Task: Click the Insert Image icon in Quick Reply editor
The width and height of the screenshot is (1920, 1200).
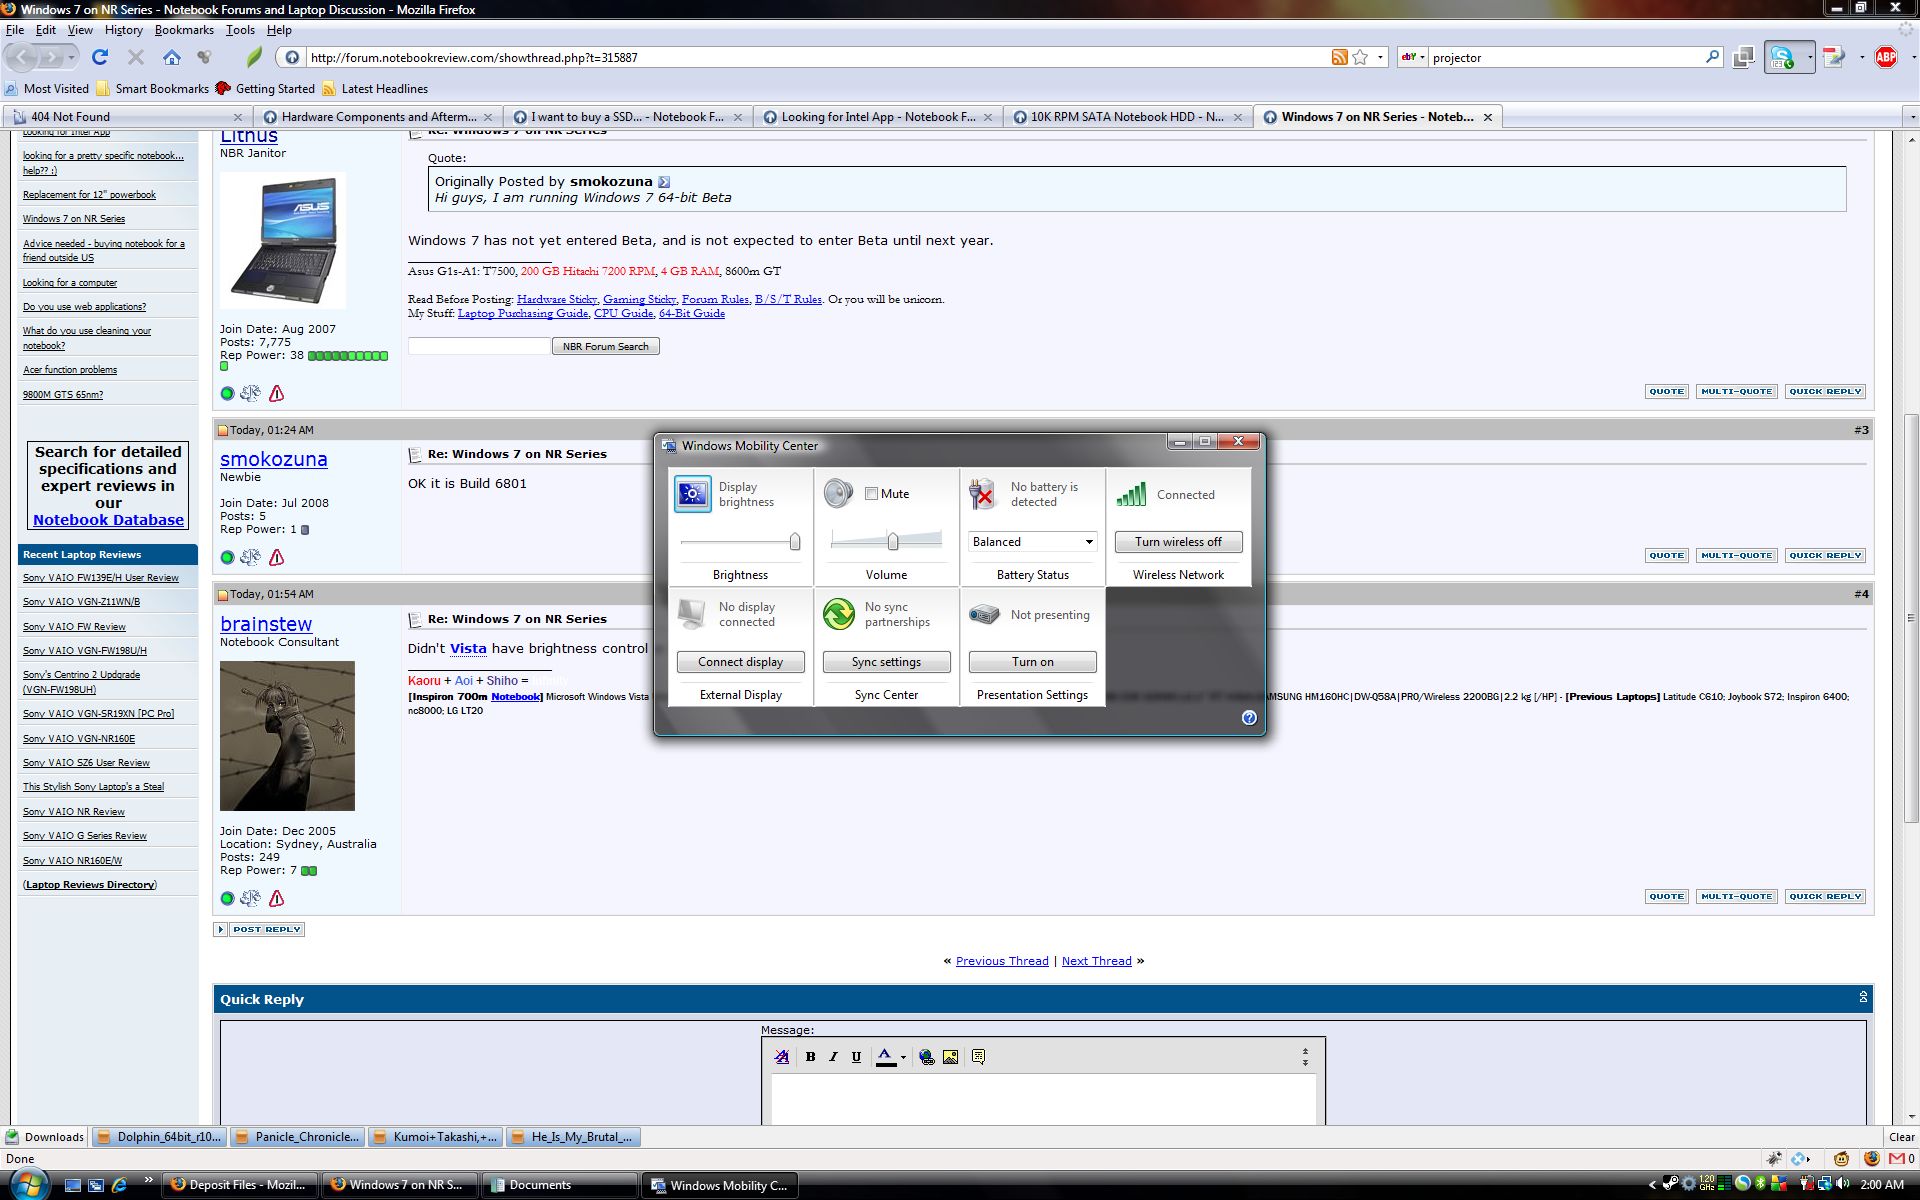Action: (950, 1056)
